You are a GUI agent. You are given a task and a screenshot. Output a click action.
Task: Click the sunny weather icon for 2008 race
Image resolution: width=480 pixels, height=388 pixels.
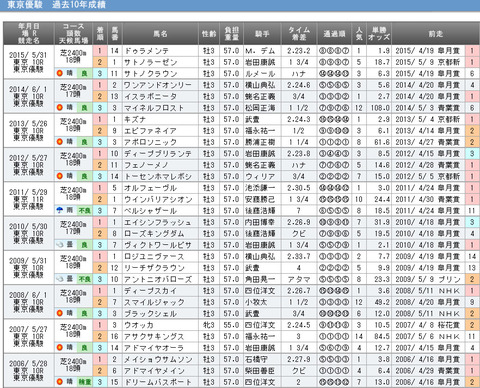tap(60, 313)
